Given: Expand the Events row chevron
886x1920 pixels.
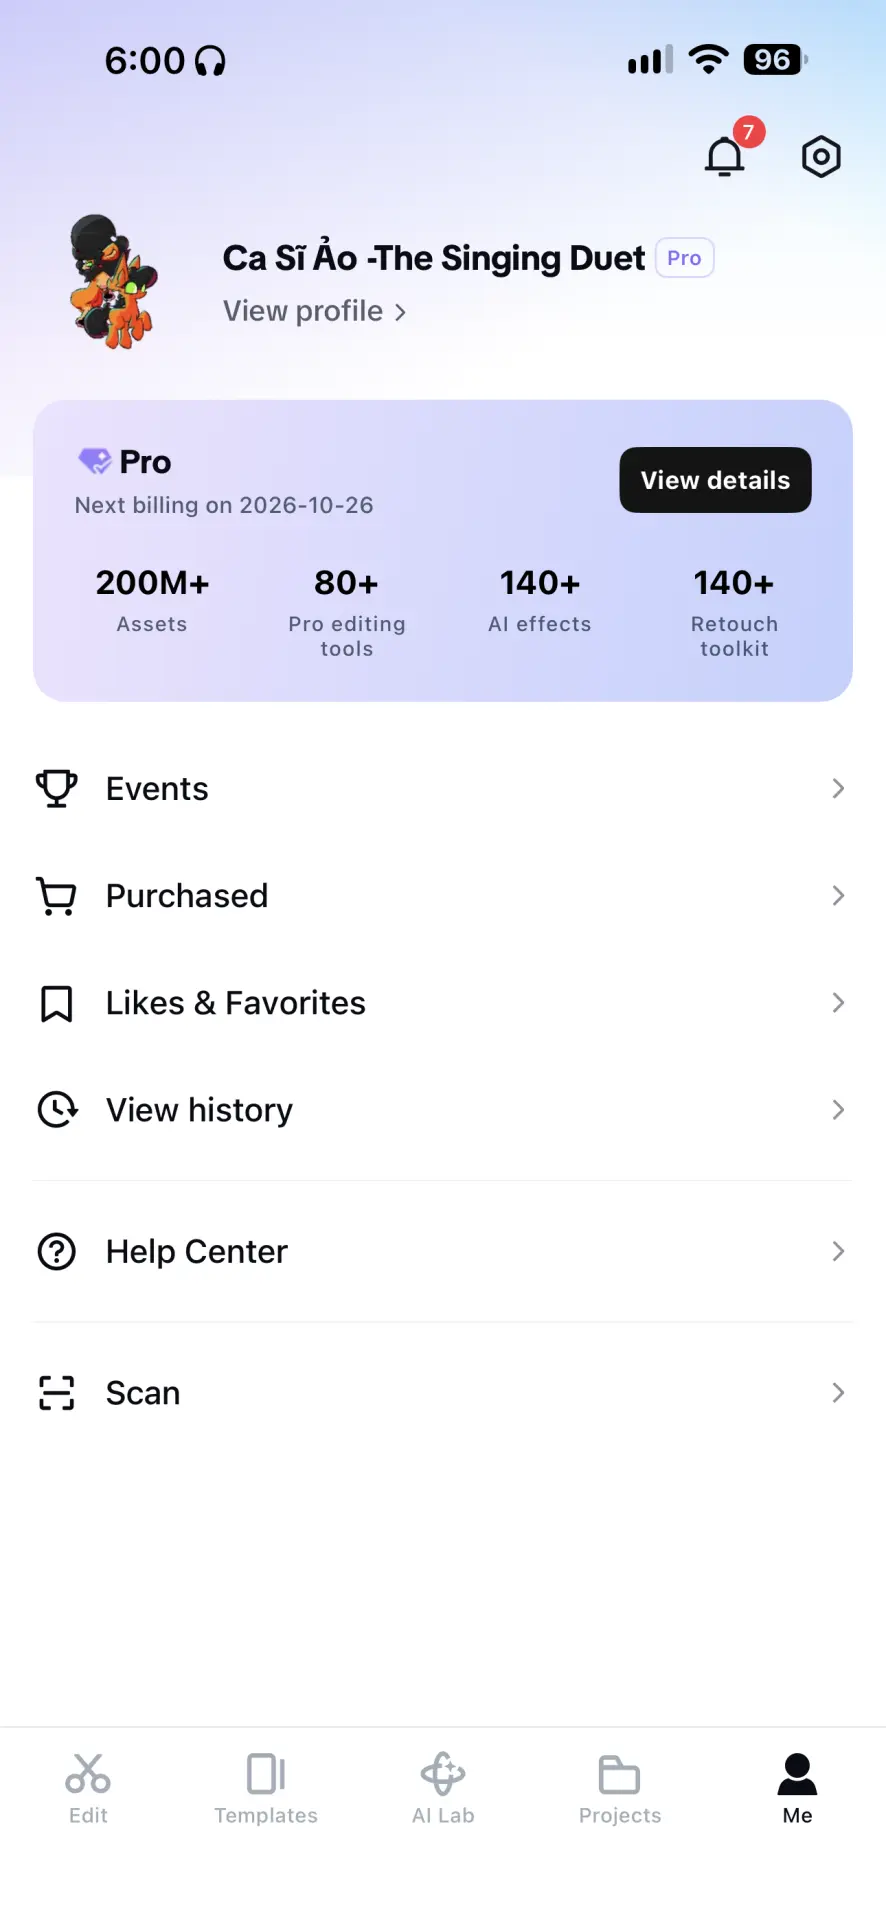Looking at the screenshot, I should click(838, 789).
